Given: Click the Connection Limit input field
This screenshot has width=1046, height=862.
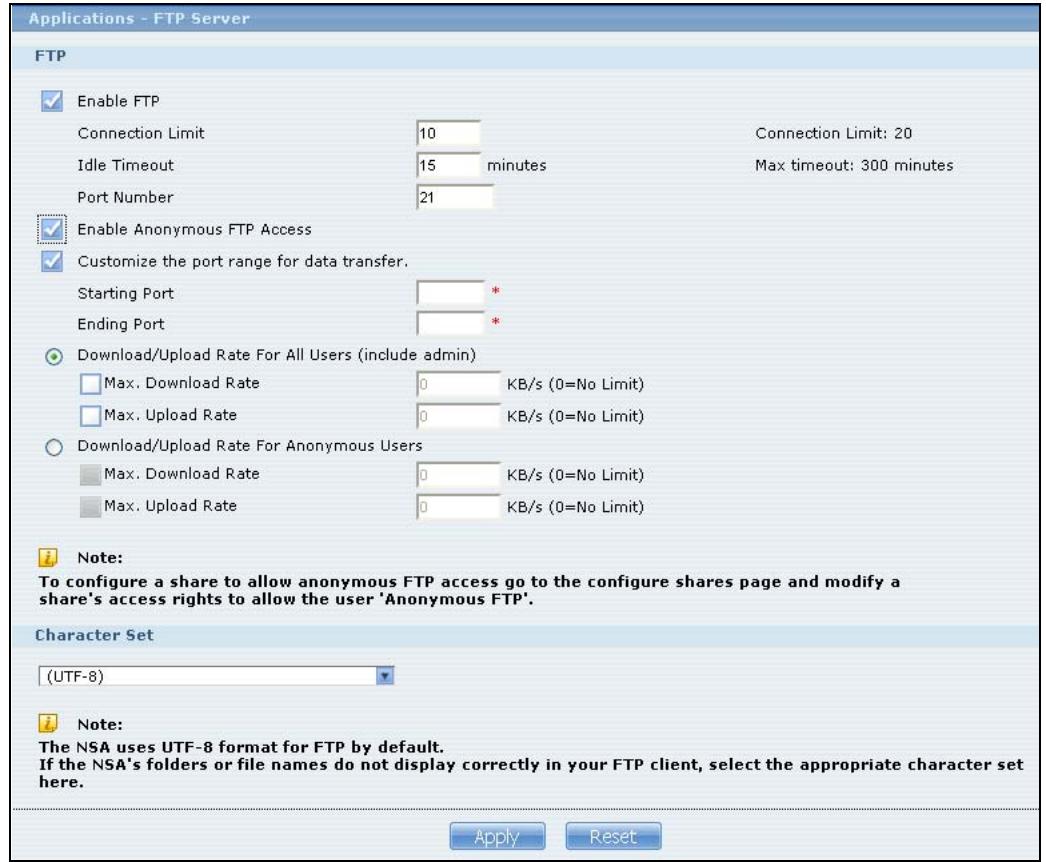Looking at the screenshot, I should click(448, 133).
